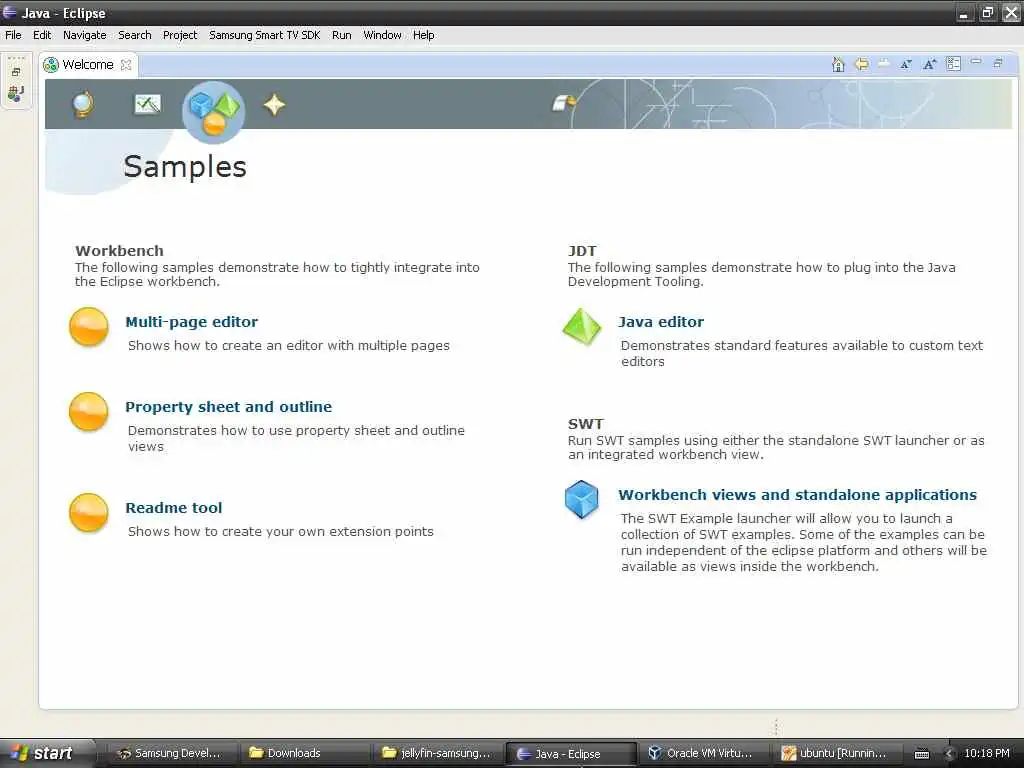
Task: Click 'Shows how to create your own extension points'
Action: tap(281, 532)
